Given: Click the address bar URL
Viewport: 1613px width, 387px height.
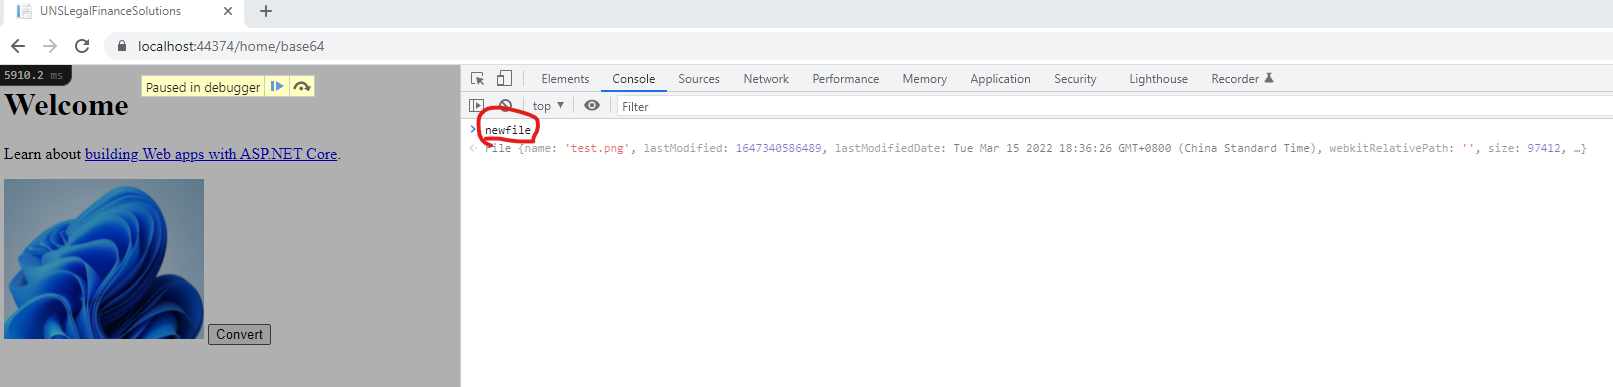Looking at the screenshot, I should point(231,46).
